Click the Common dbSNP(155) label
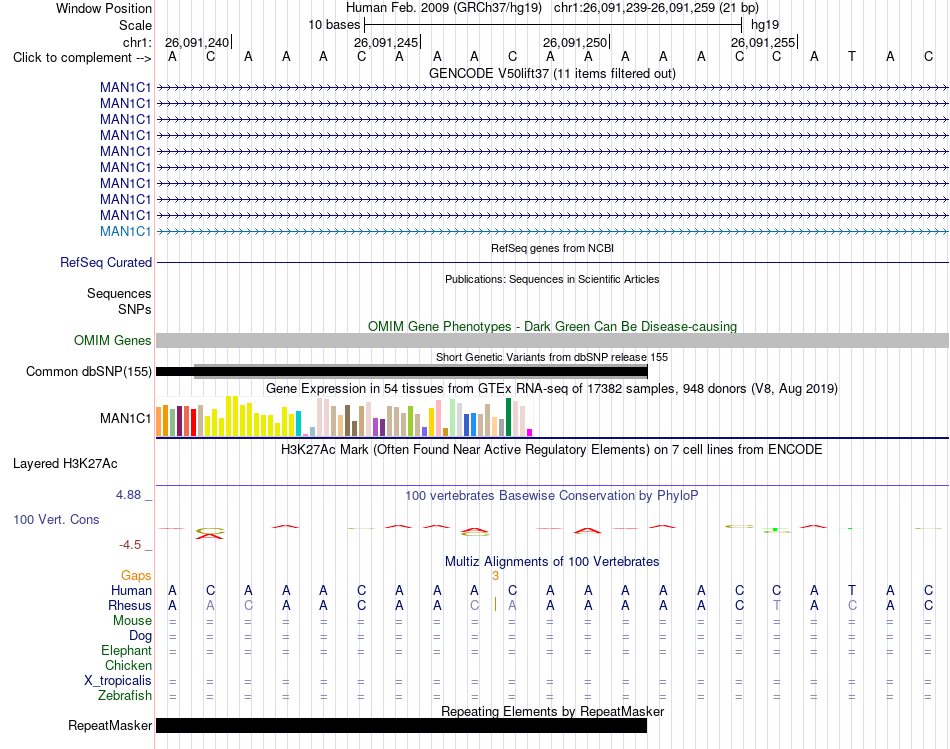 (89, 371)
